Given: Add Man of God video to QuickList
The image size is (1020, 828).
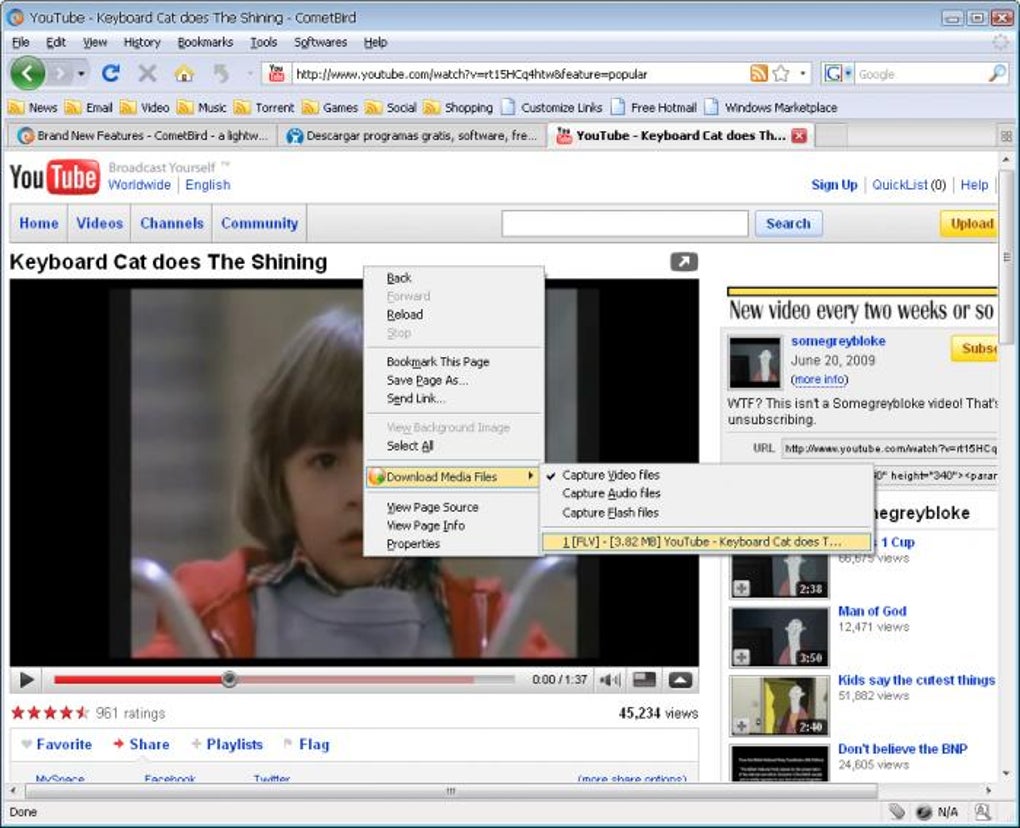Looking at the screenshot, I should 741,658.
